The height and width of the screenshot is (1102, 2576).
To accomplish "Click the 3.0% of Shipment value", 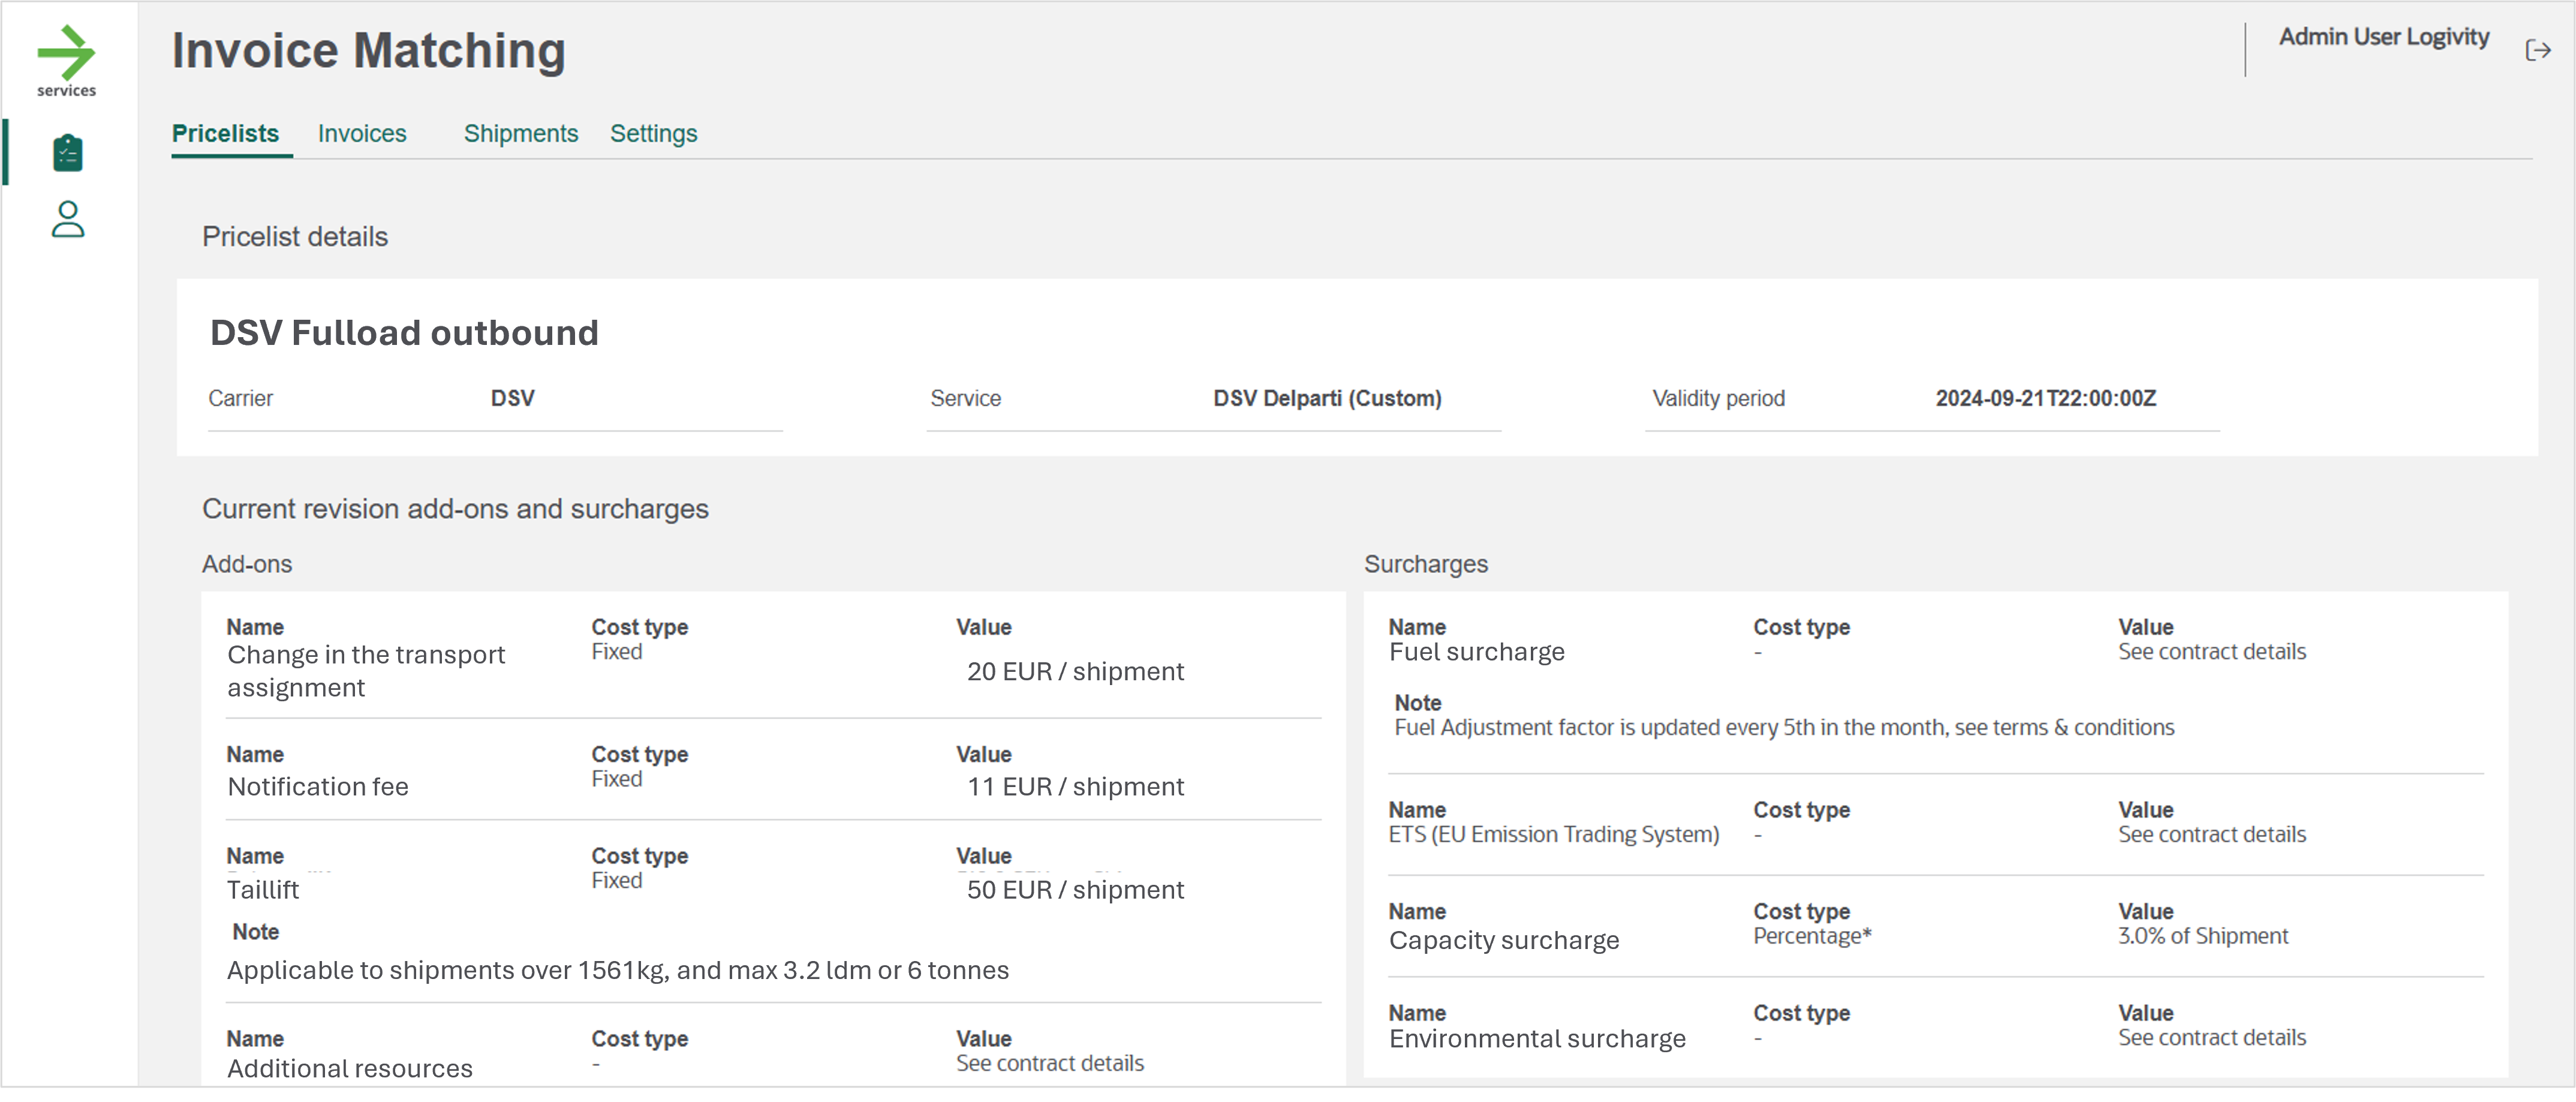I will (2203, 936).
